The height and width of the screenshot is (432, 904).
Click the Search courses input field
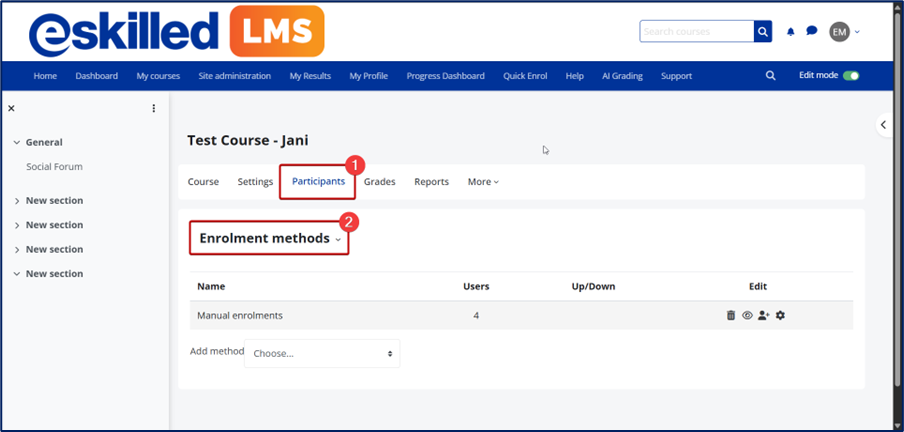(696, 32)
